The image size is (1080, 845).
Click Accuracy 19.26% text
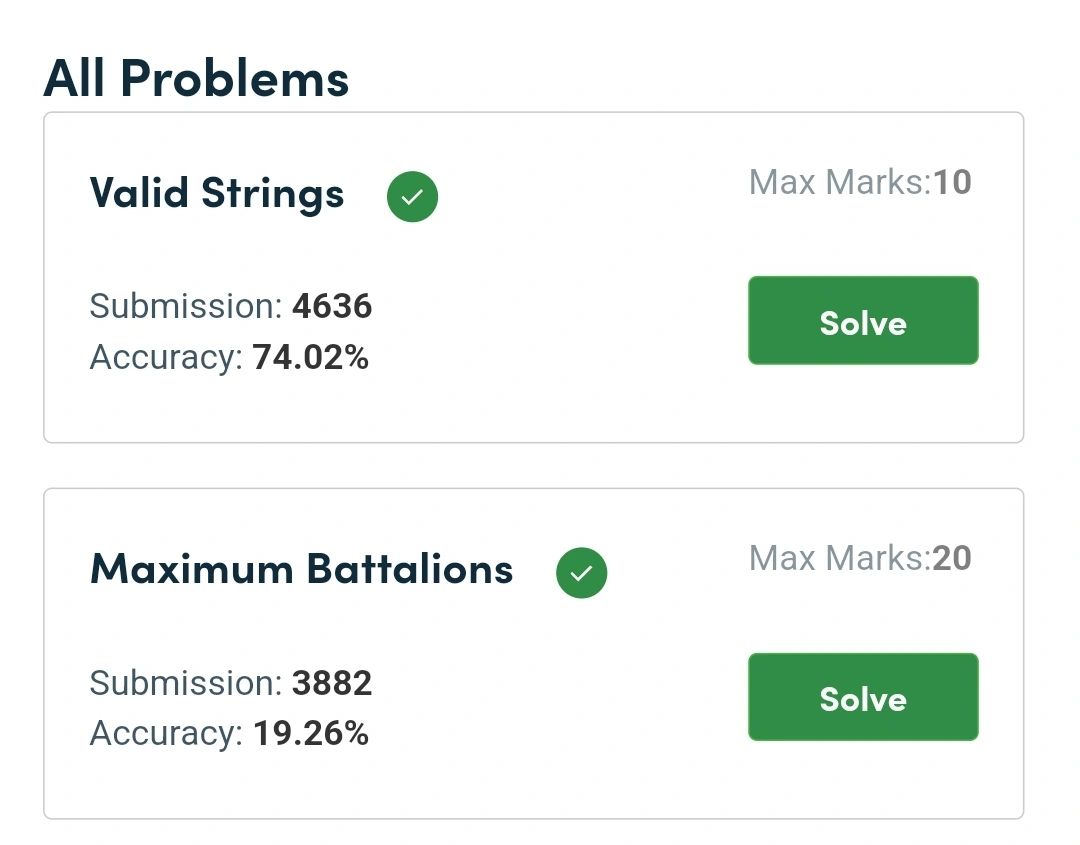click(229, 733)
